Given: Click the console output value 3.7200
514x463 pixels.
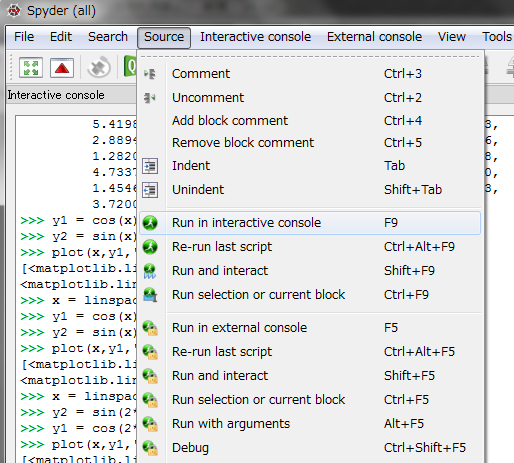Looking at the screenshot, I should click(x=114, y=204).
